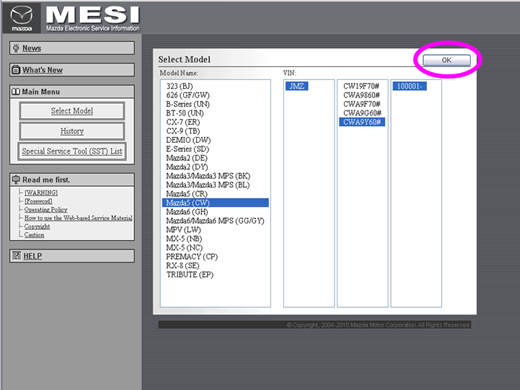Open Special Service Tool (SST) List

click(72, 151)
